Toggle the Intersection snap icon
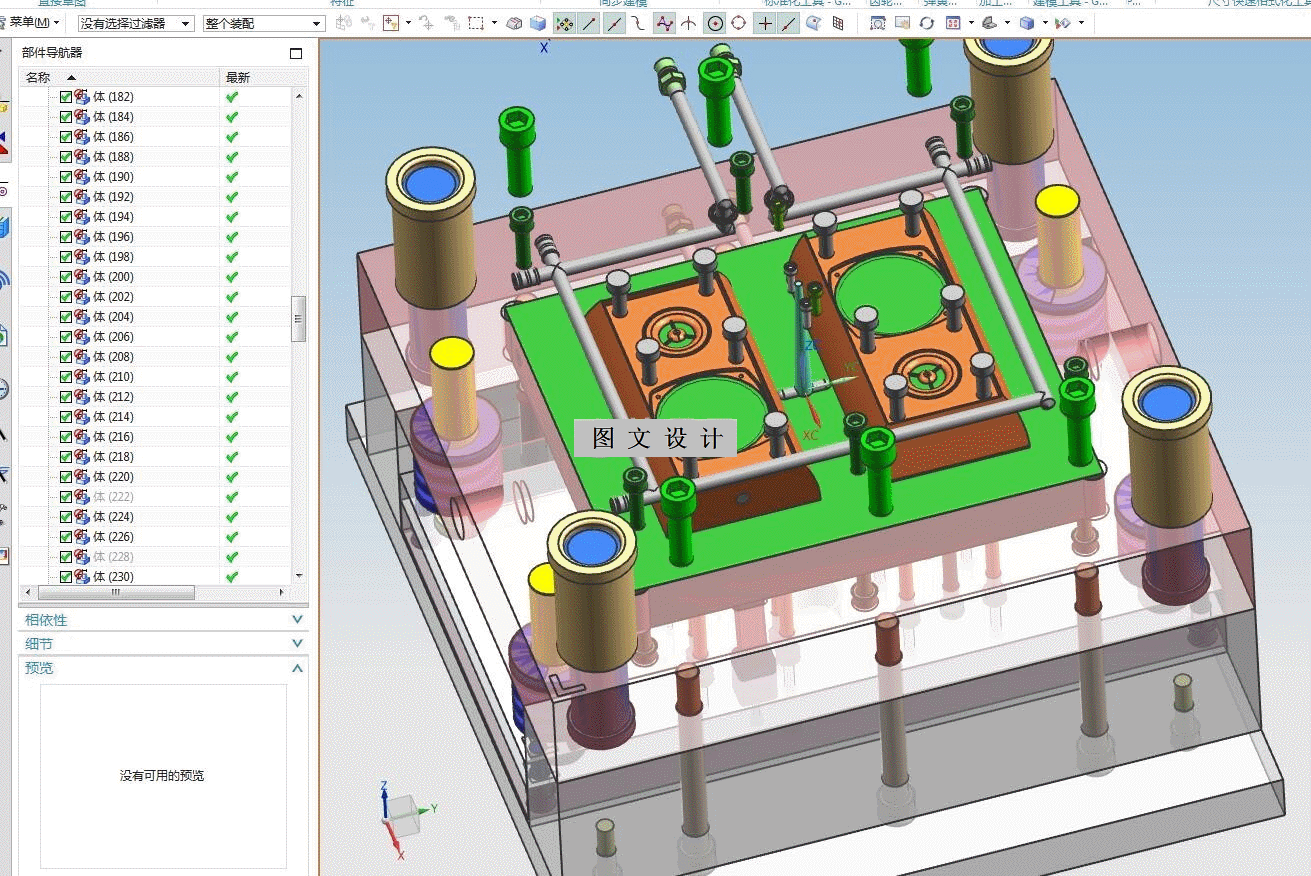This screenshot has width=1311, height=876. coord(689,23)
